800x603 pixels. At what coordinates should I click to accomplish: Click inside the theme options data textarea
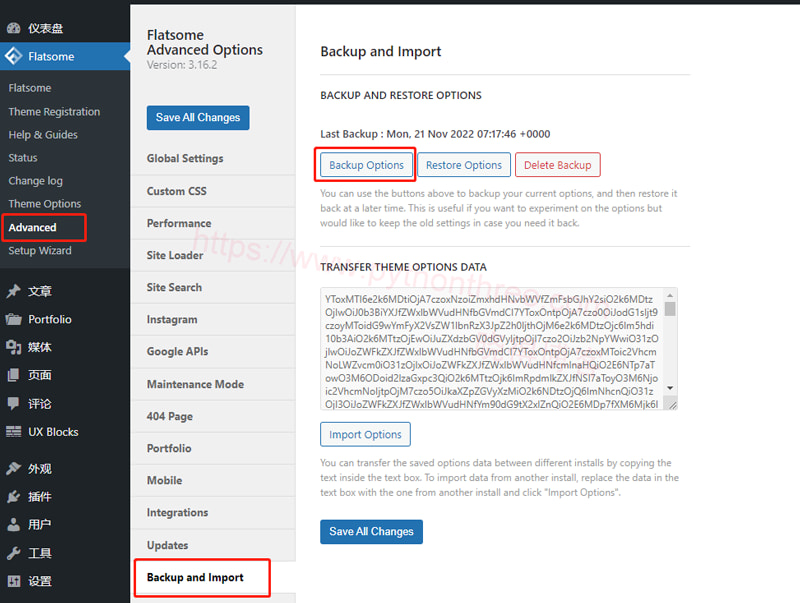tap(492, 349)
